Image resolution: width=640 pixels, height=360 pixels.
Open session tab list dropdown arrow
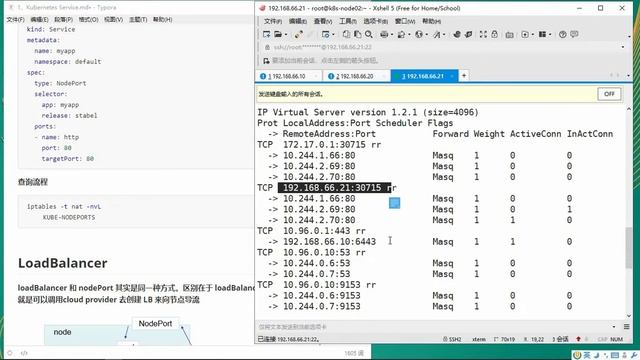[x=628, y=76]
